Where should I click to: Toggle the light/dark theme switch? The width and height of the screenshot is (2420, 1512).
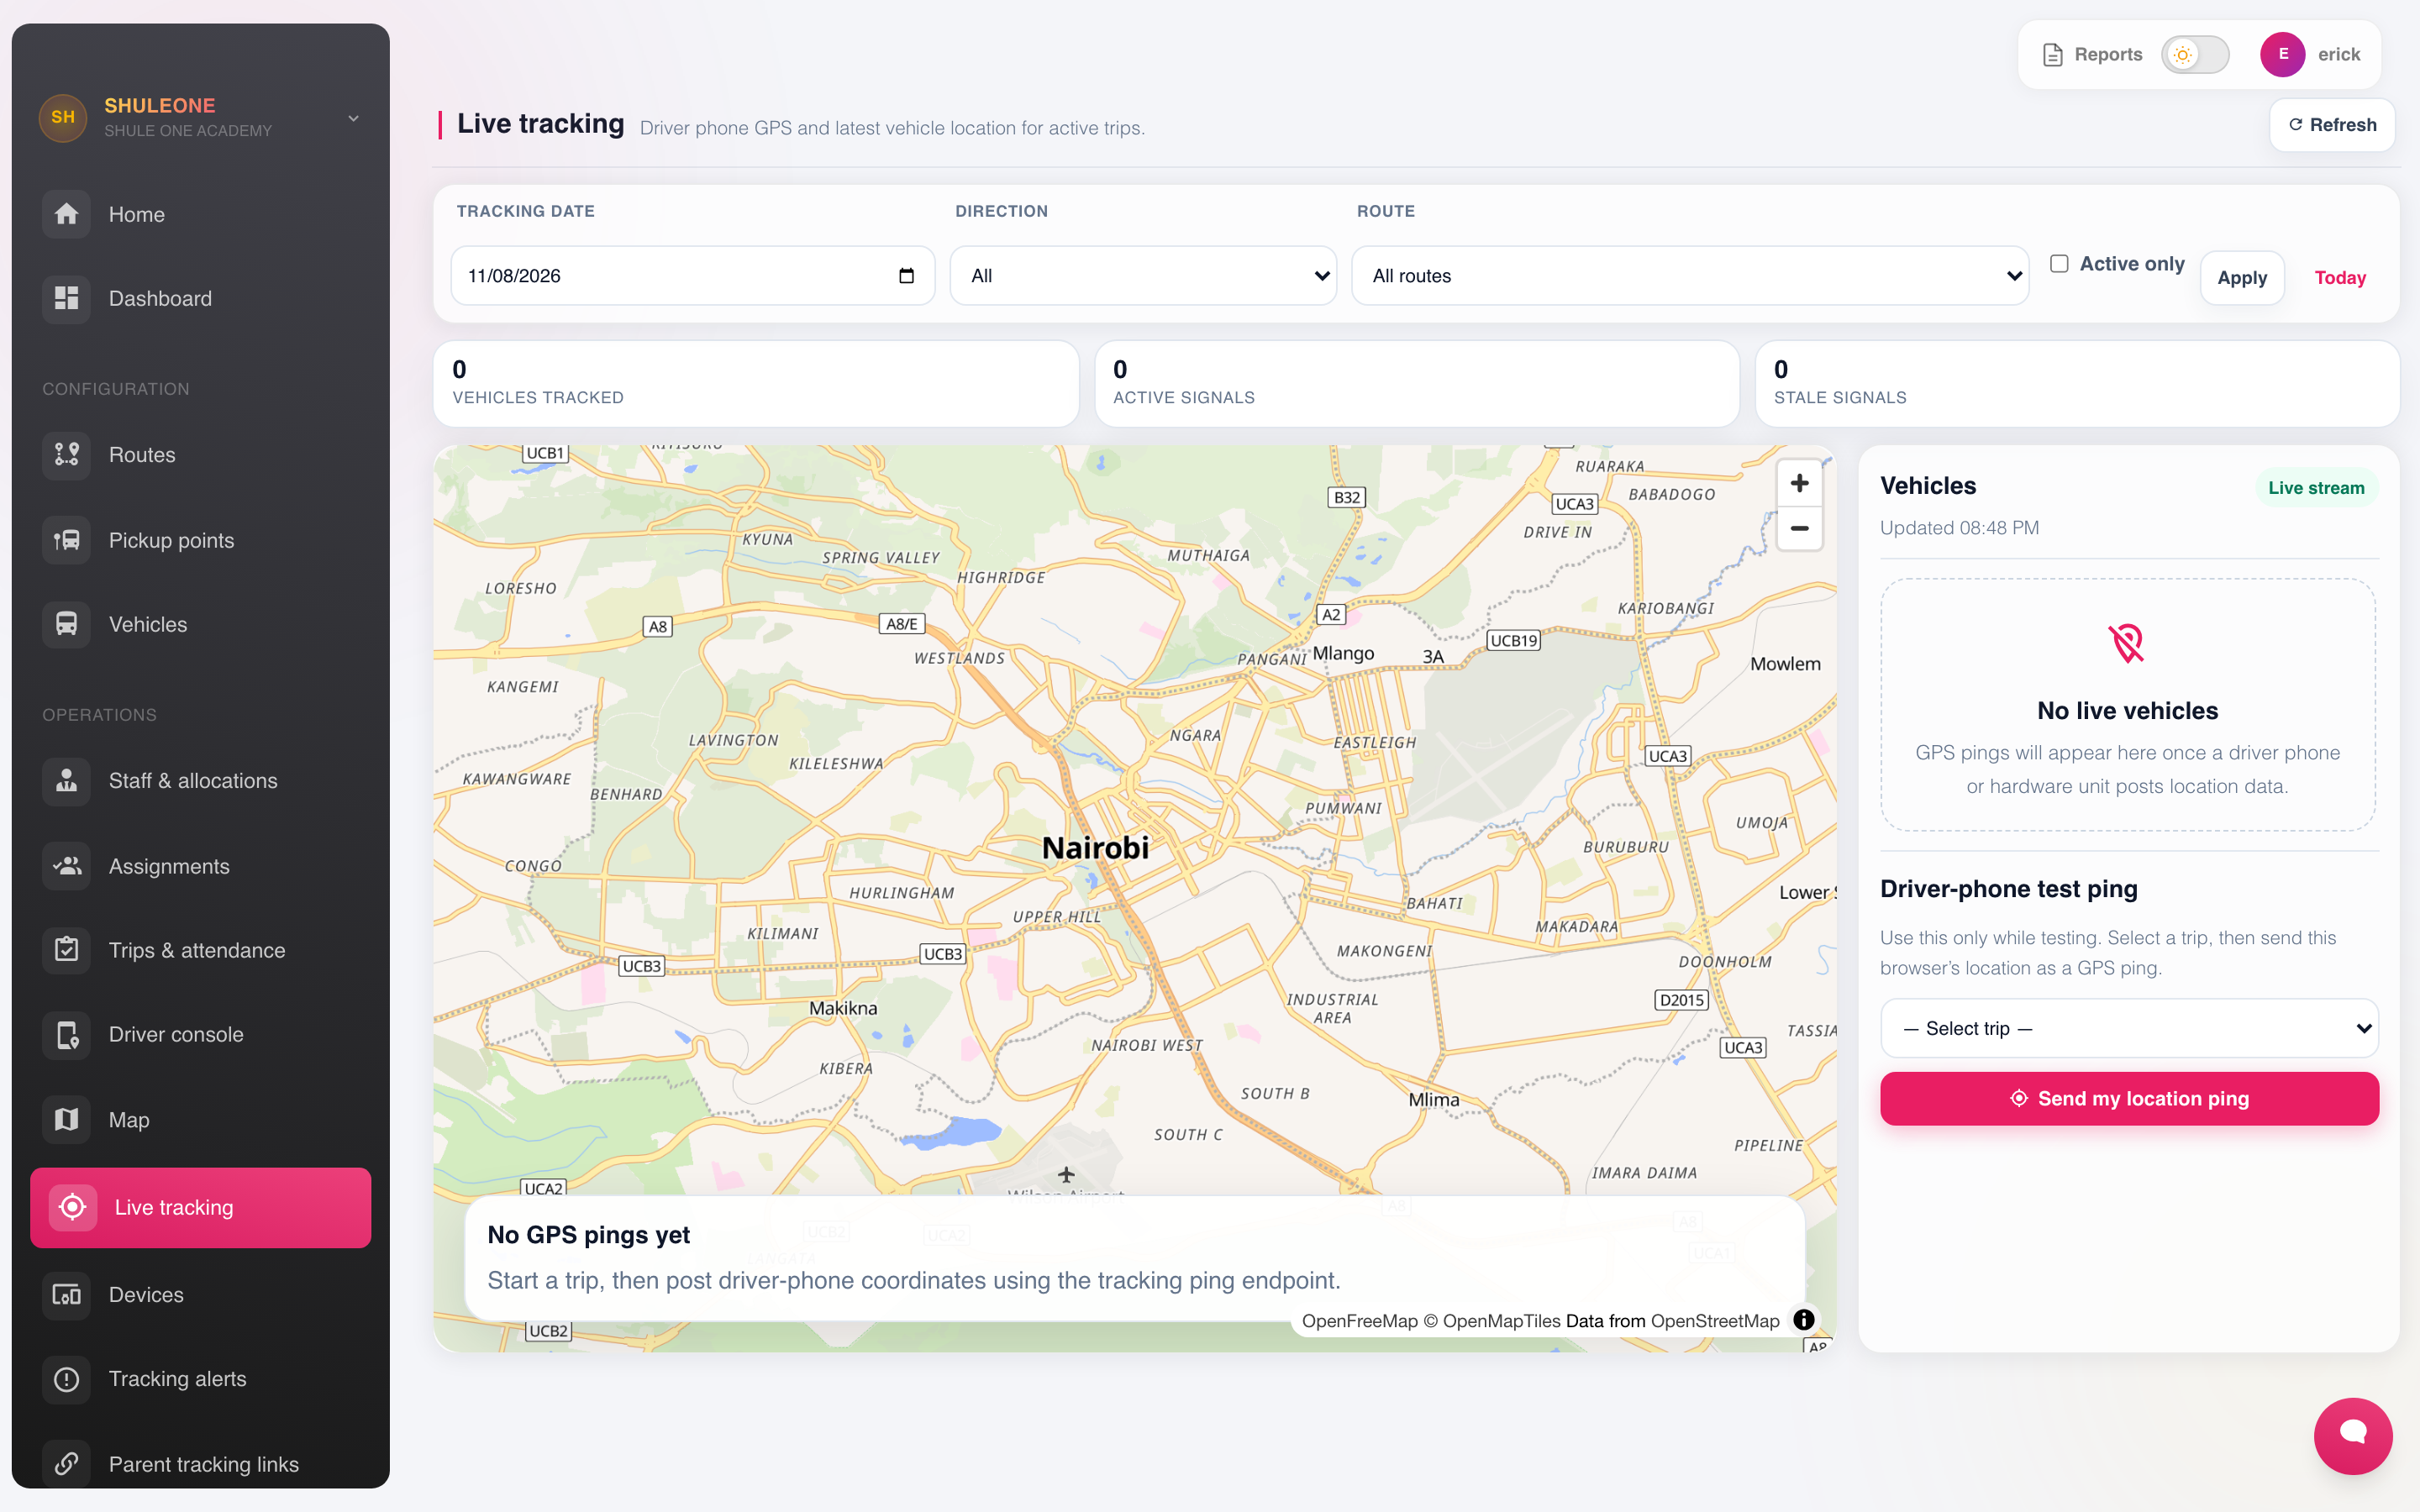(2194, 55)
